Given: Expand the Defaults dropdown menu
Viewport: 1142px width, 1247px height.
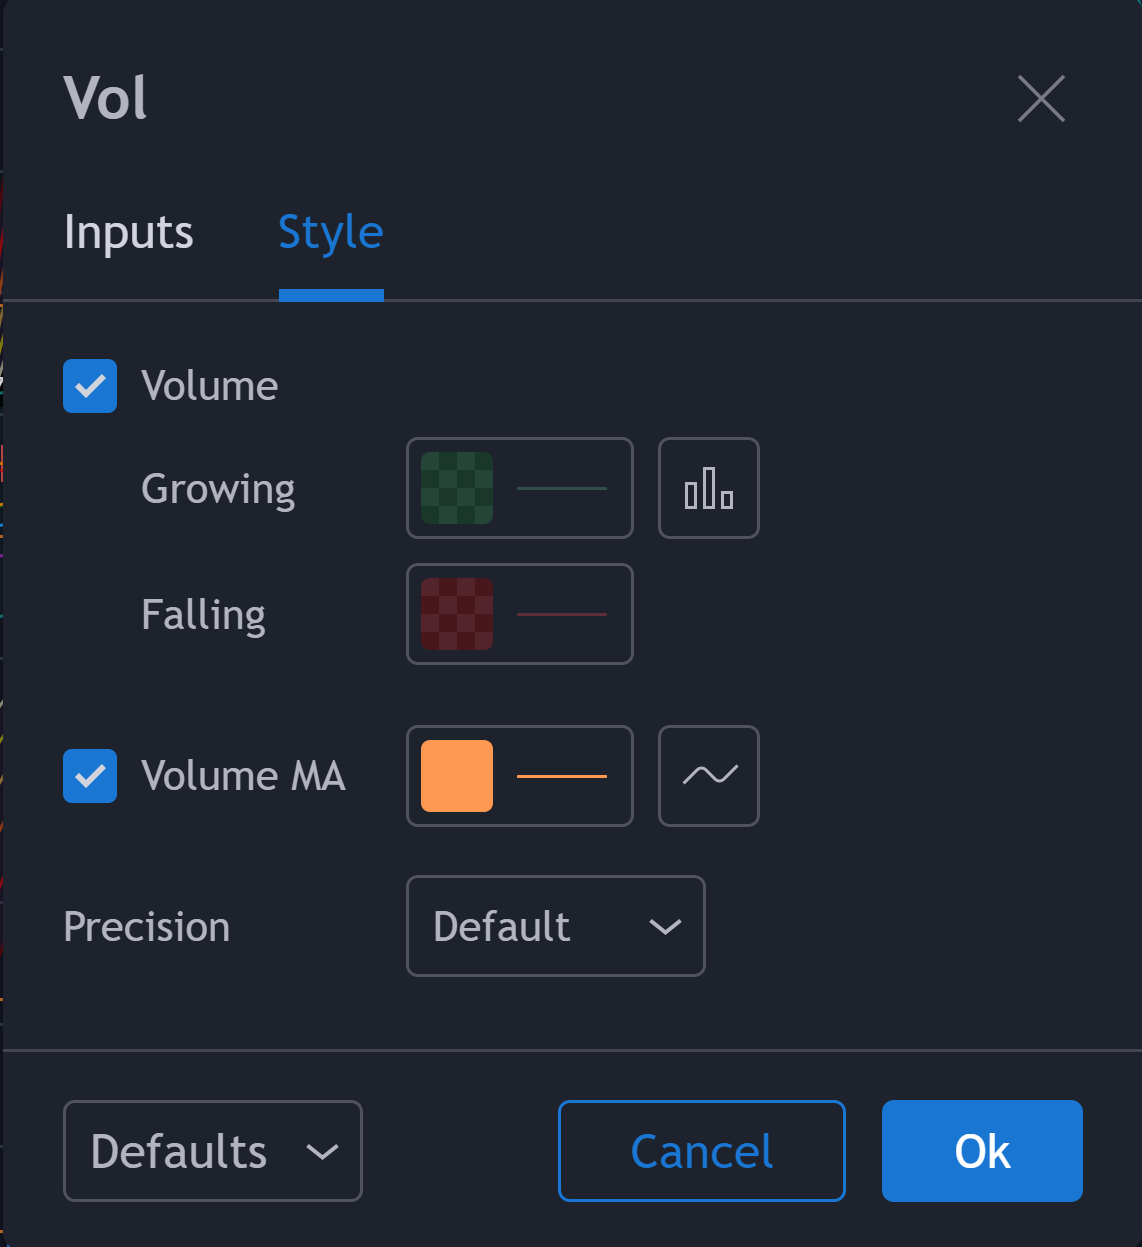Looking at the screenshot, I should (x=212, y=1151).
